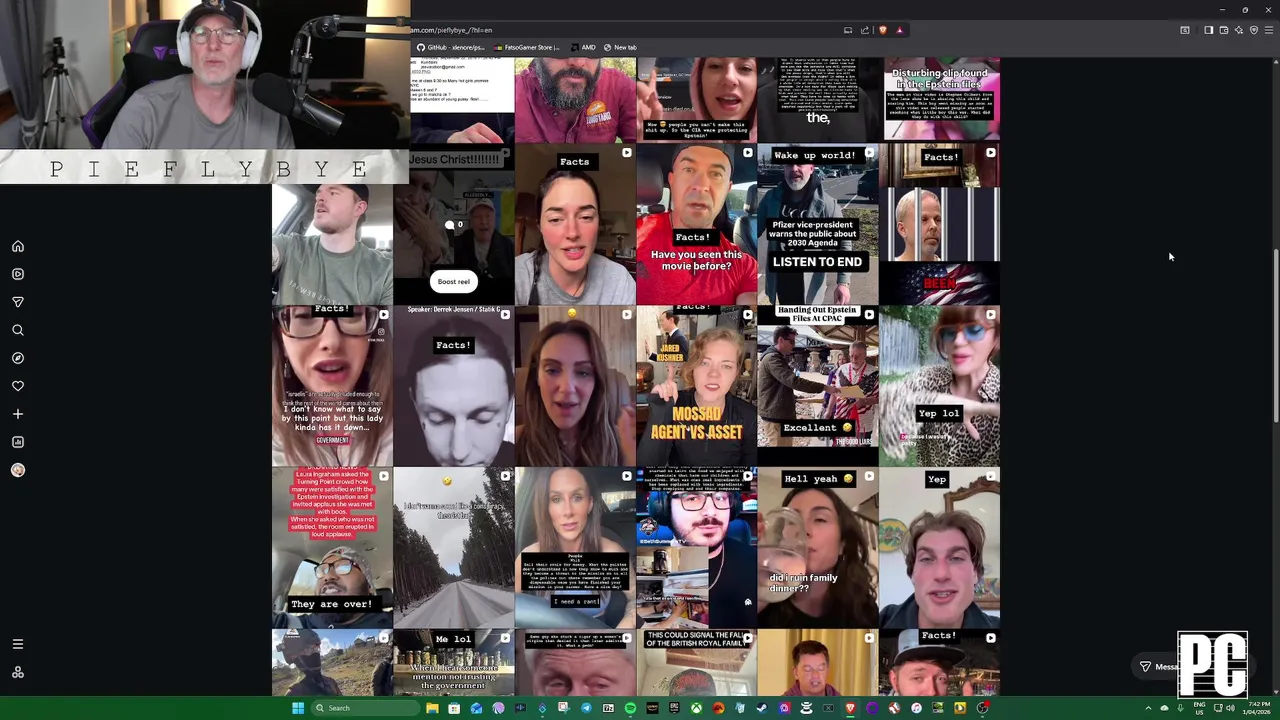Open the taskbar clock showing 7:42 PM

pos(1257,708)
